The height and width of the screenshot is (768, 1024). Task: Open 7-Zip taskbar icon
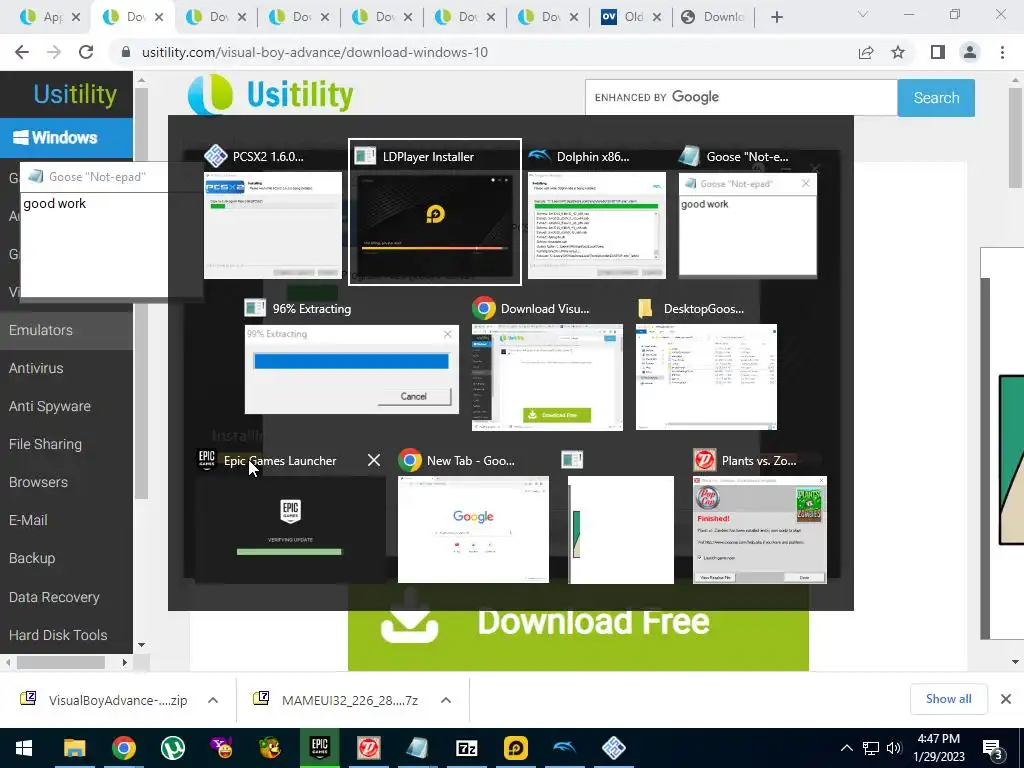[466, 748]
